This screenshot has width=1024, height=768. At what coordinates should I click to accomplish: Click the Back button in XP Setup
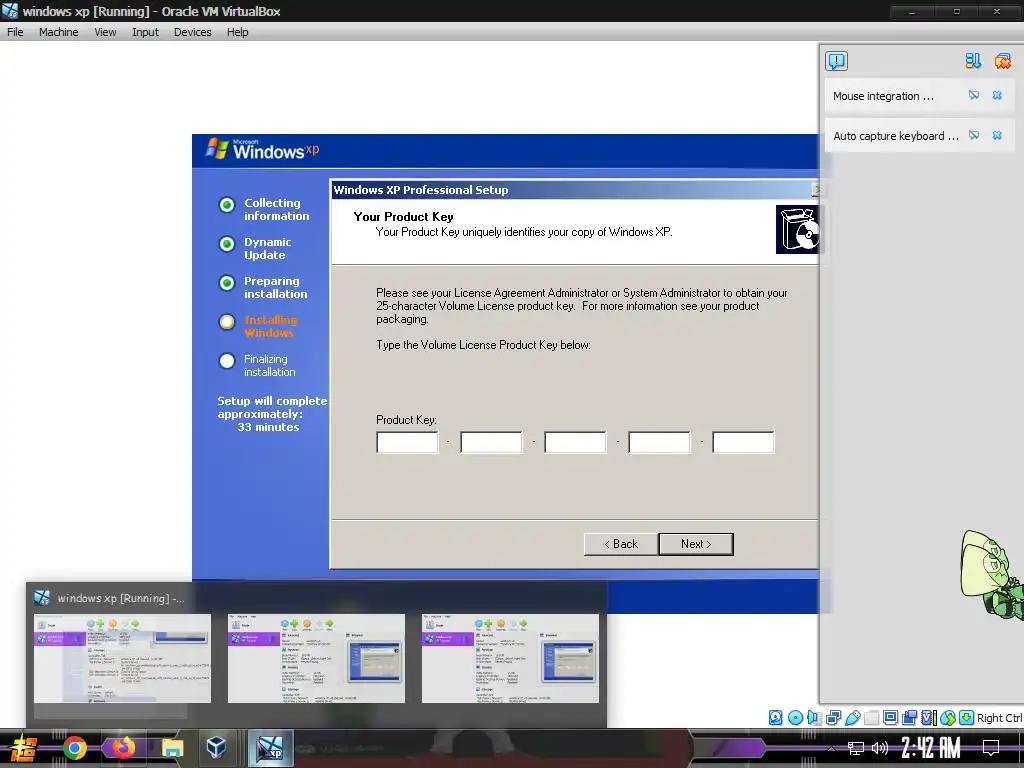(620, 544)
